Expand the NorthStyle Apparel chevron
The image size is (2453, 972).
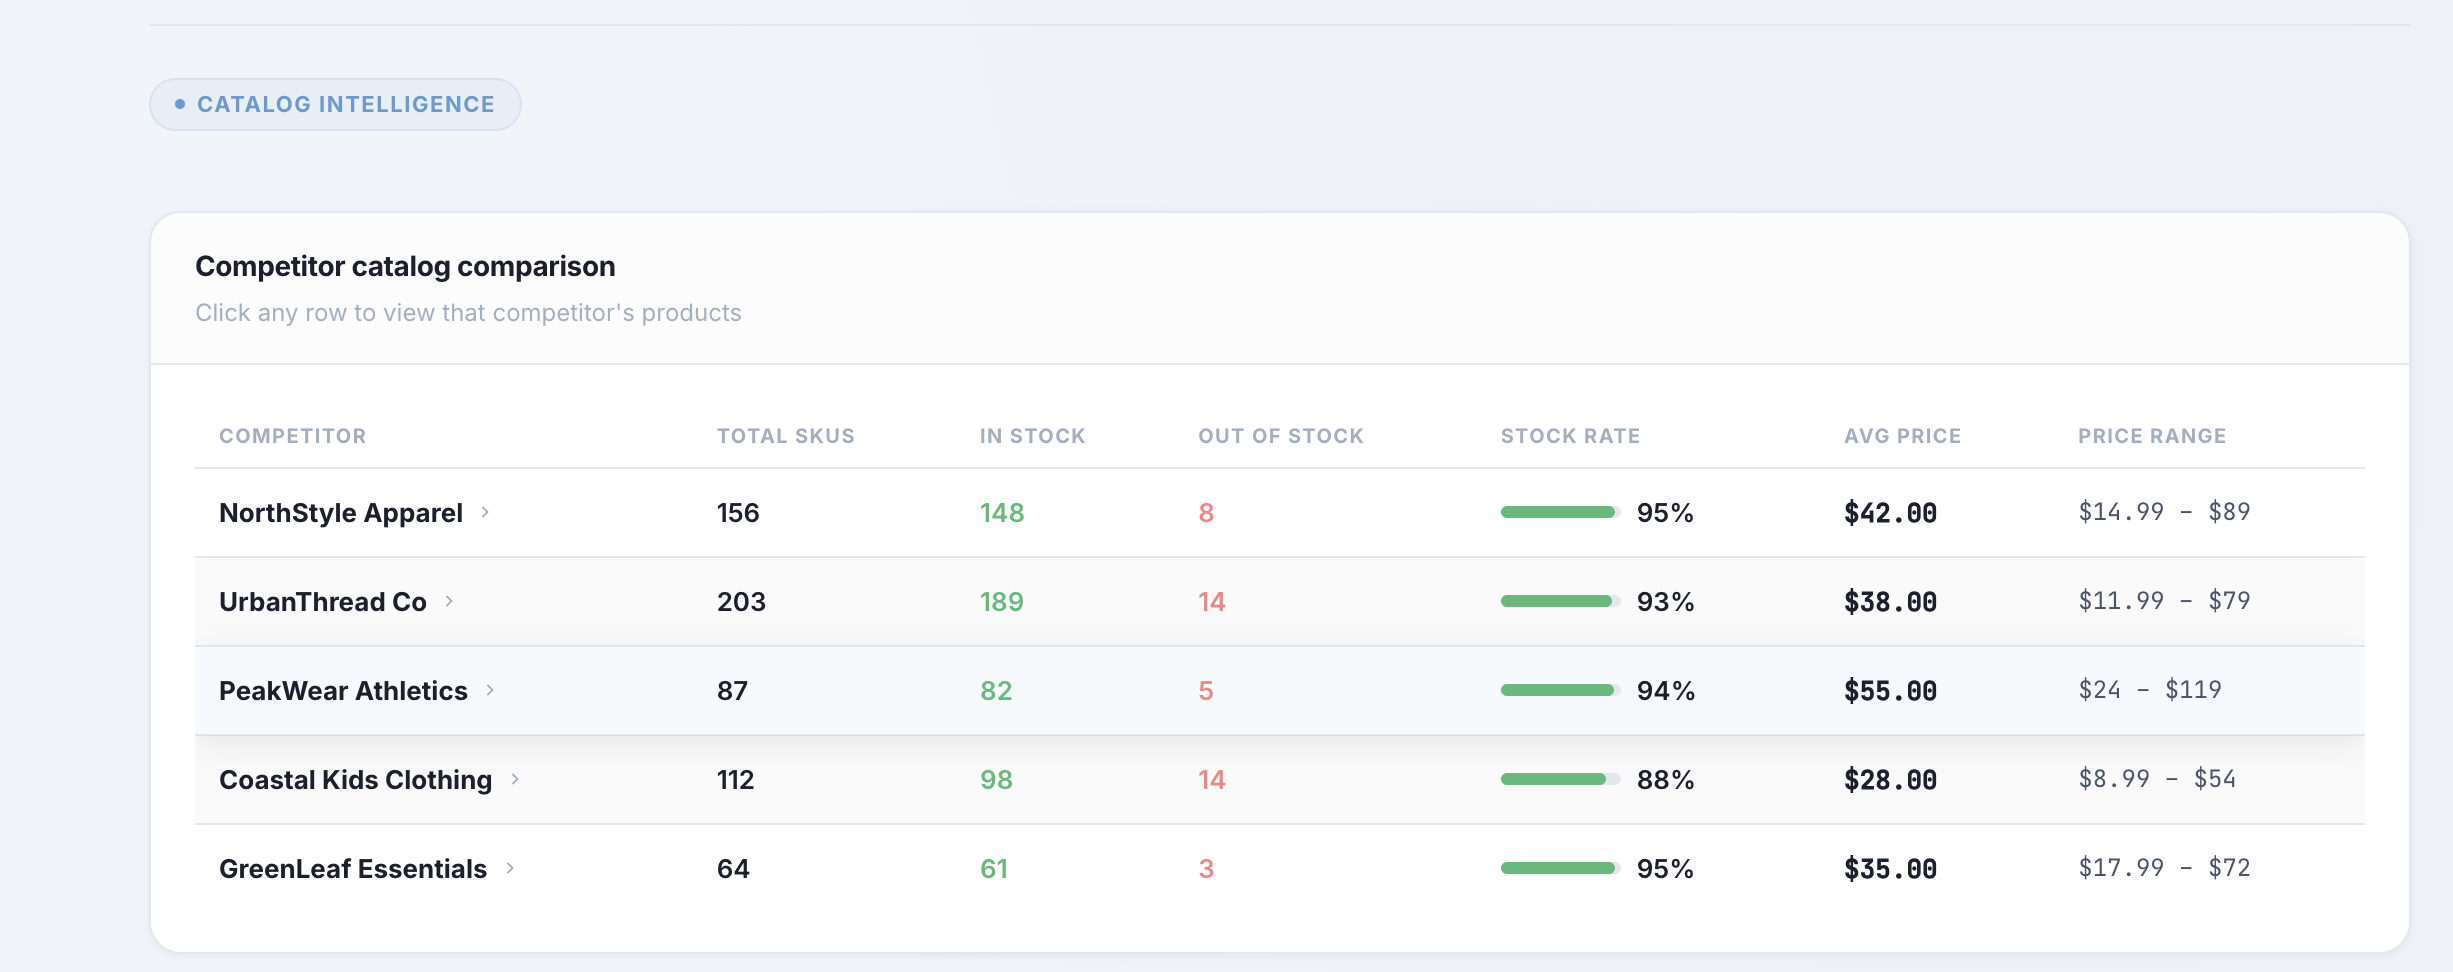point(487,512)
